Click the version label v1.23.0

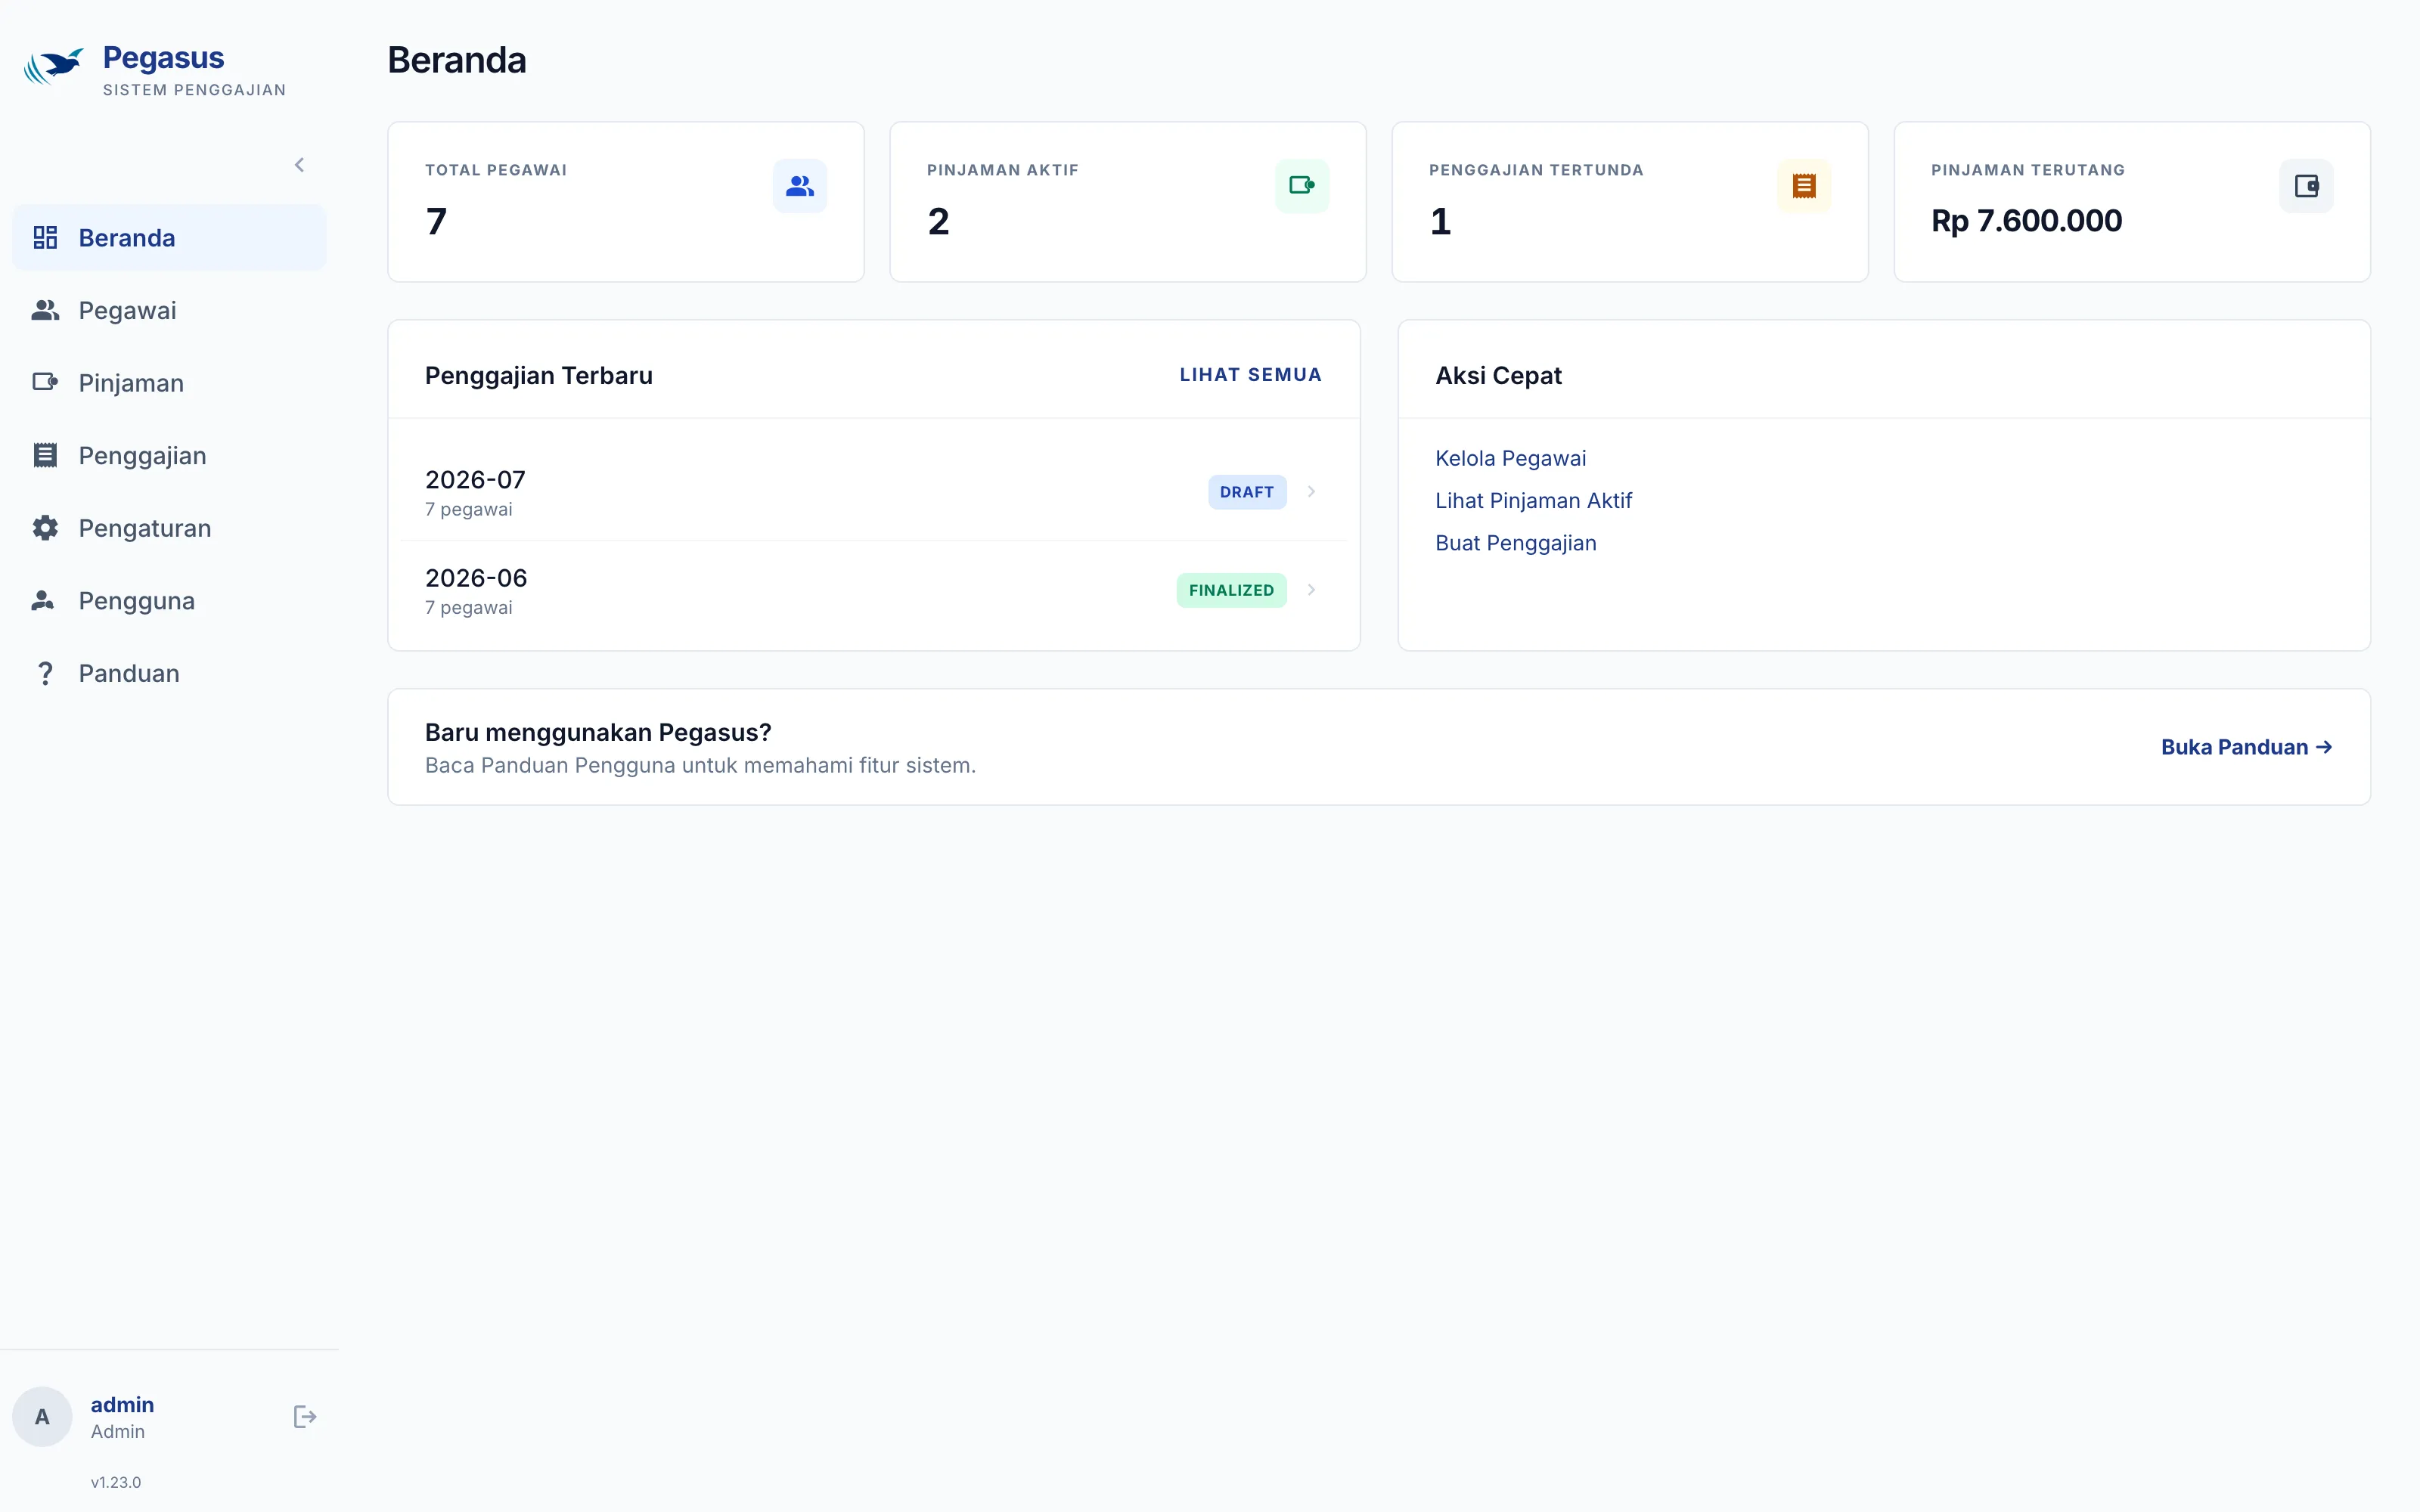click(x=116, y=1482)
